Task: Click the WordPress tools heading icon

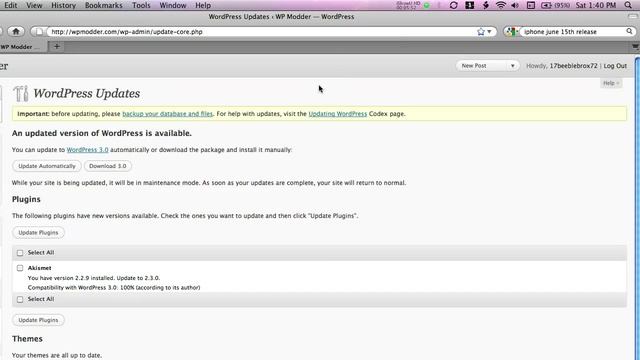Action: [x=20, y=93]
